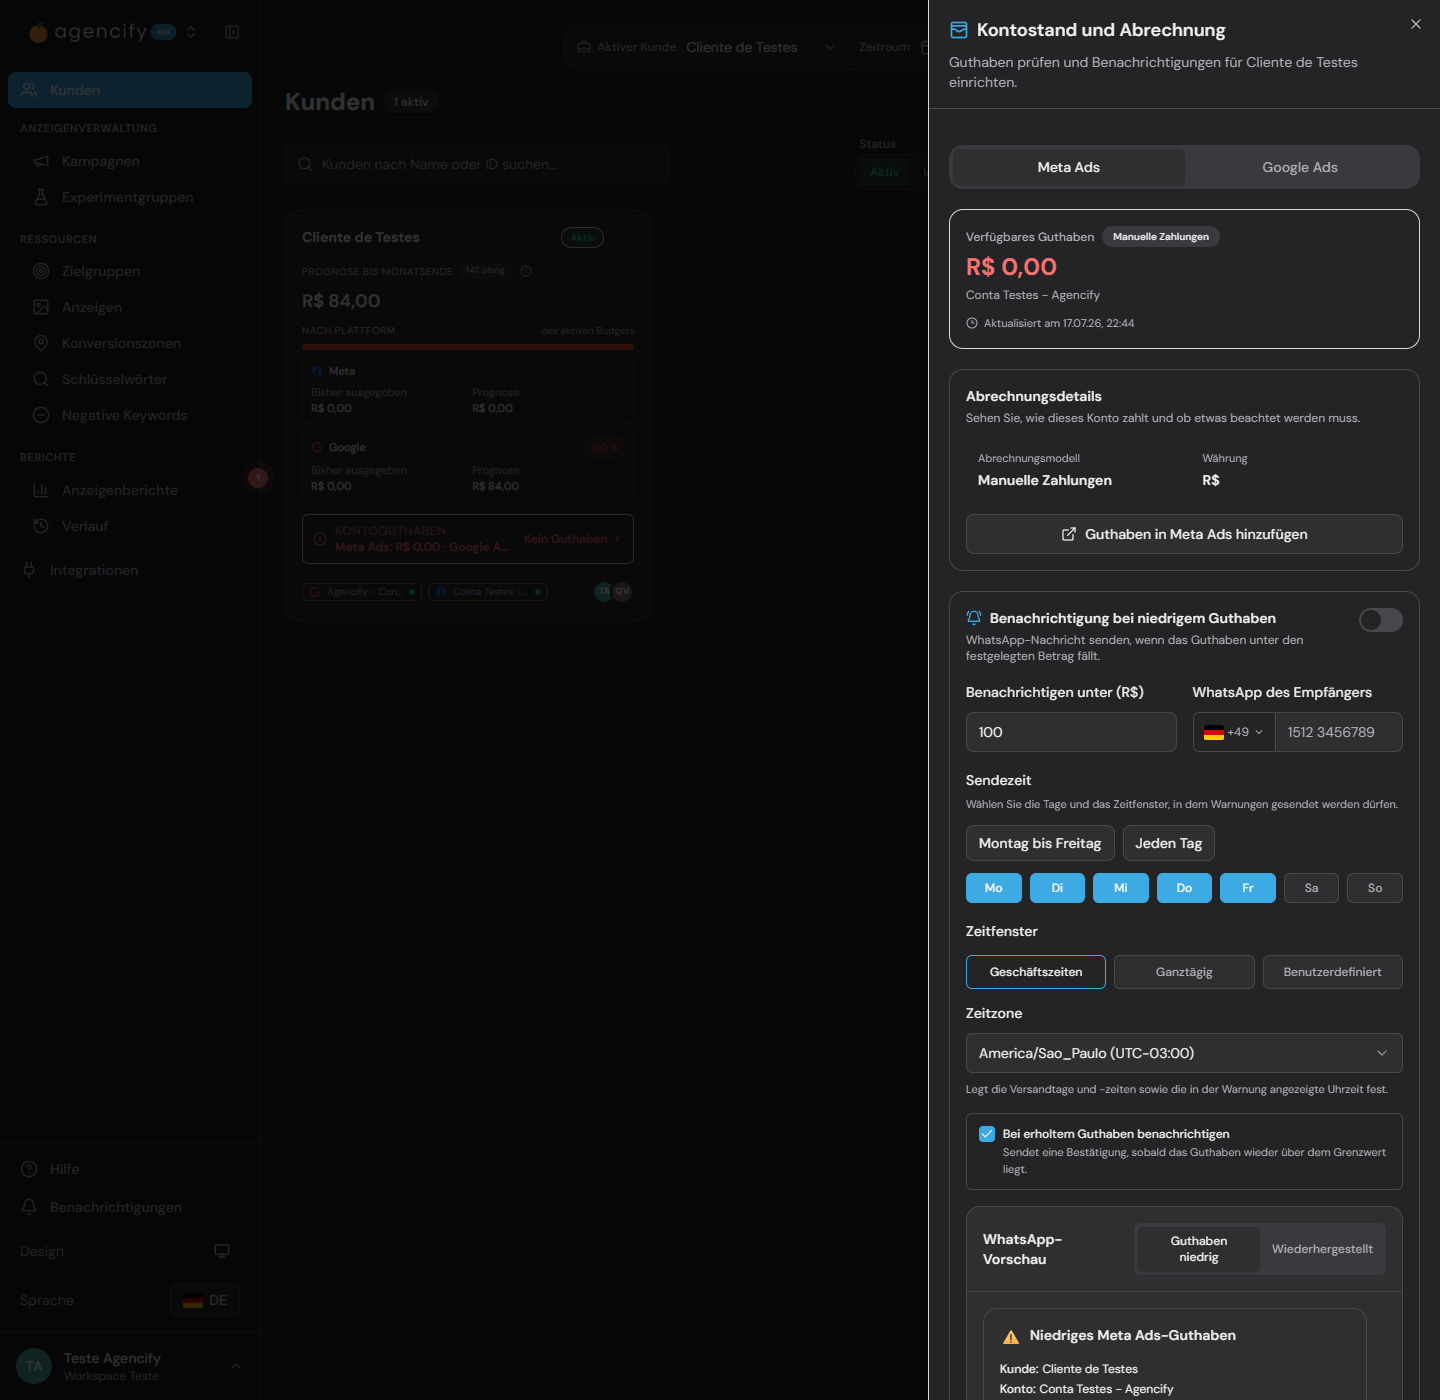The height and width of the screenshot is (1400, 1440).
Task: Enable the low-balance notification toggle
Action: [1381, 620]
